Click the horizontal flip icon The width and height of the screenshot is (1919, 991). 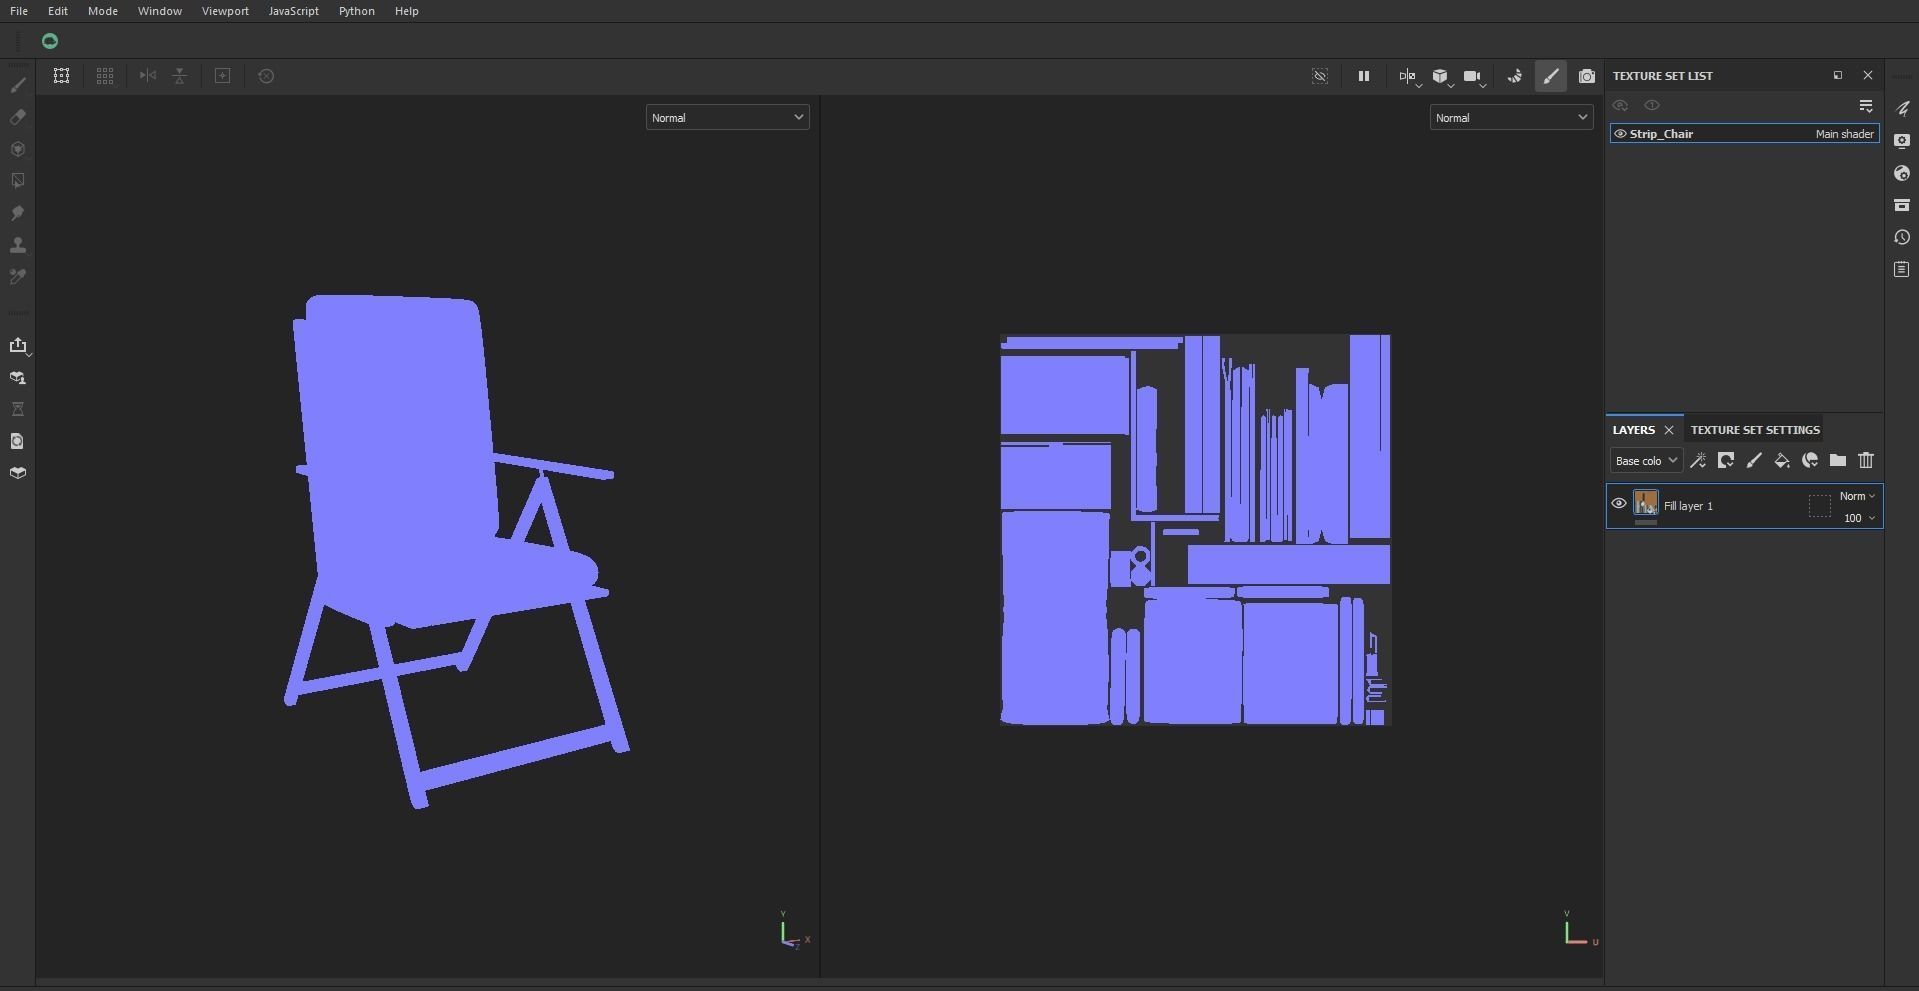click(148, 76)
